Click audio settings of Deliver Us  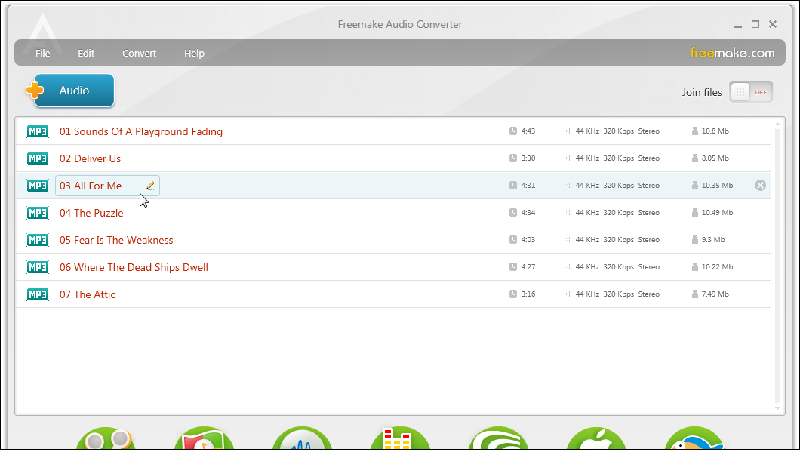point(612,158)
